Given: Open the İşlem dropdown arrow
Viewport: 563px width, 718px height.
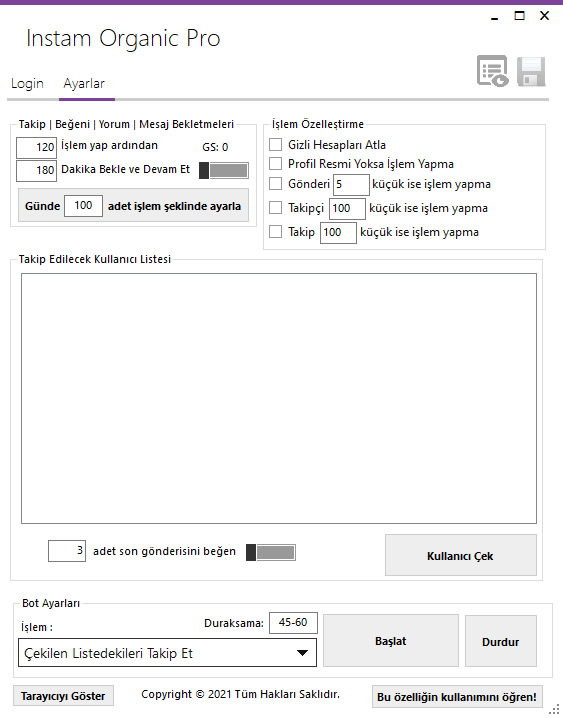Looking at the screenshot, I should tap(302, 653).
